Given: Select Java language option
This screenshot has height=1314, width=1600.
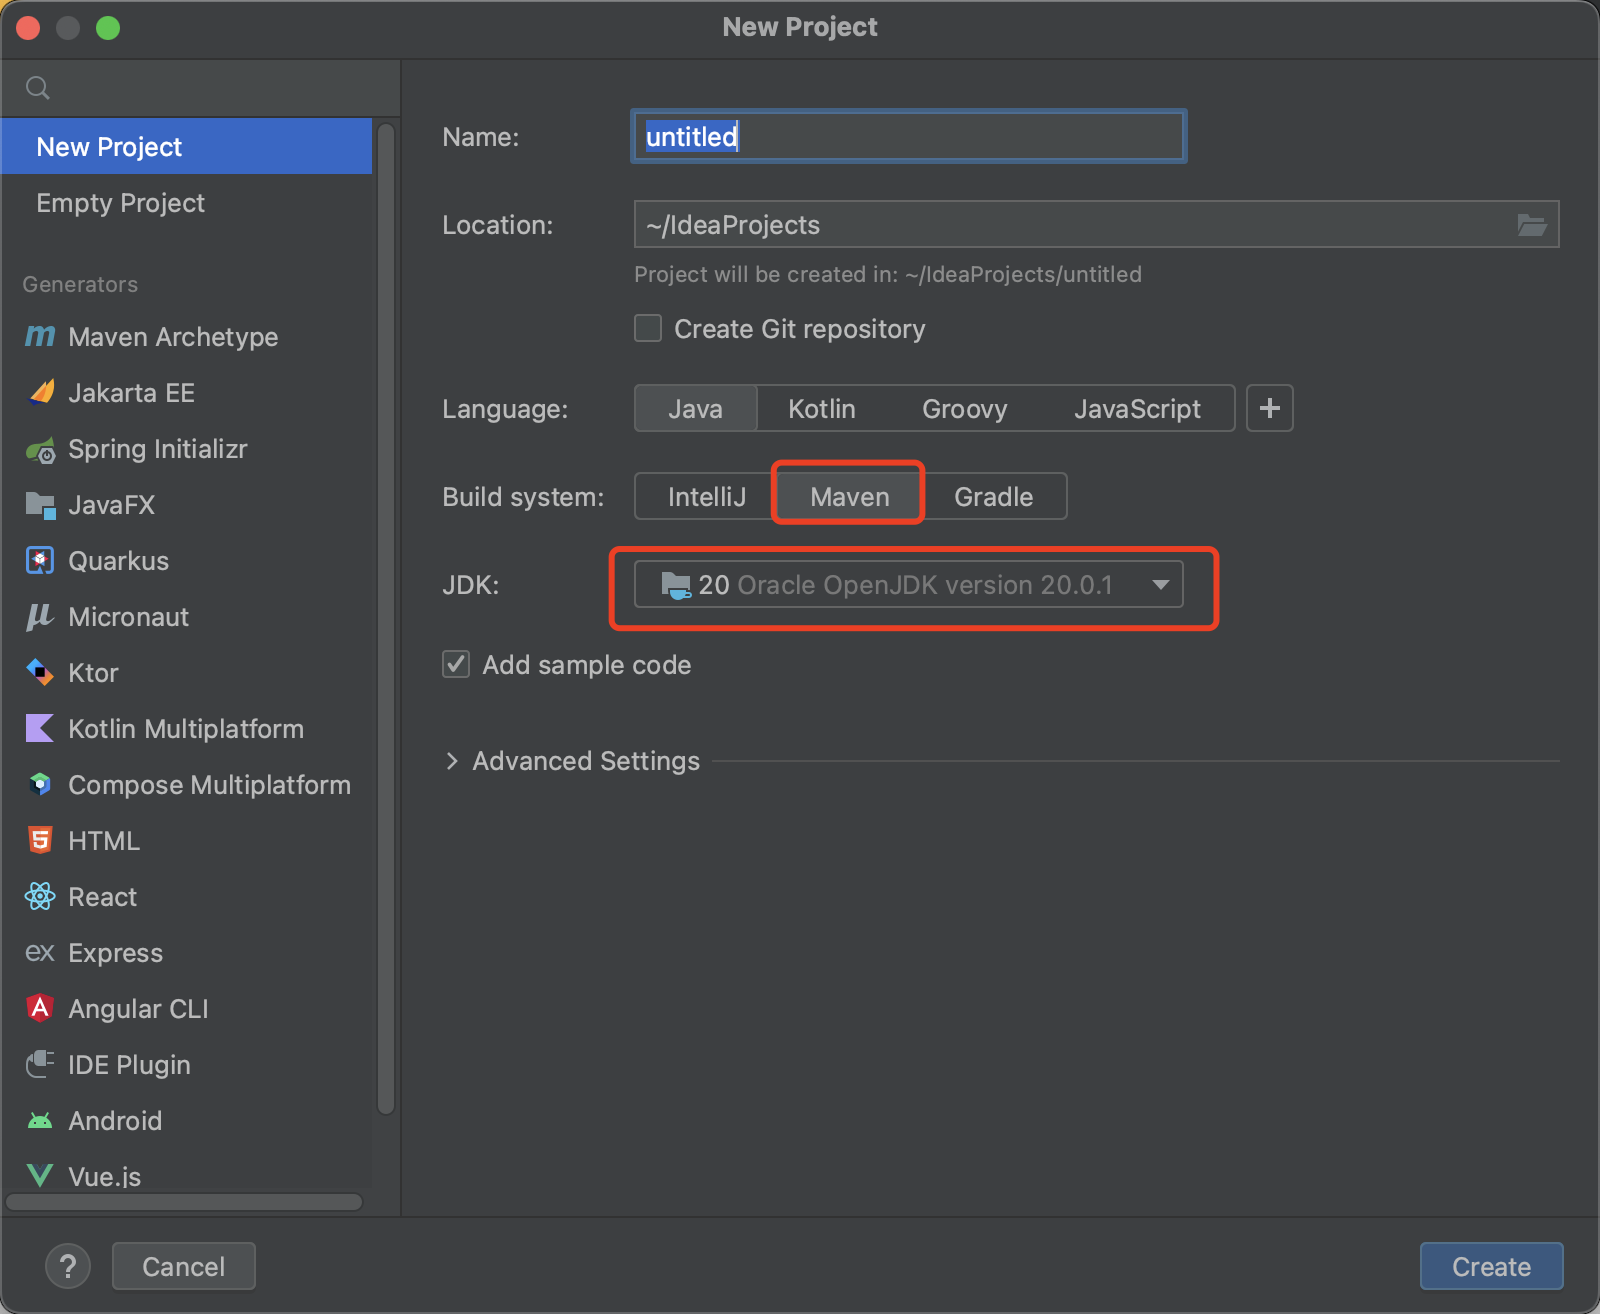Looking at the screenshot, I should click(695, 409).
